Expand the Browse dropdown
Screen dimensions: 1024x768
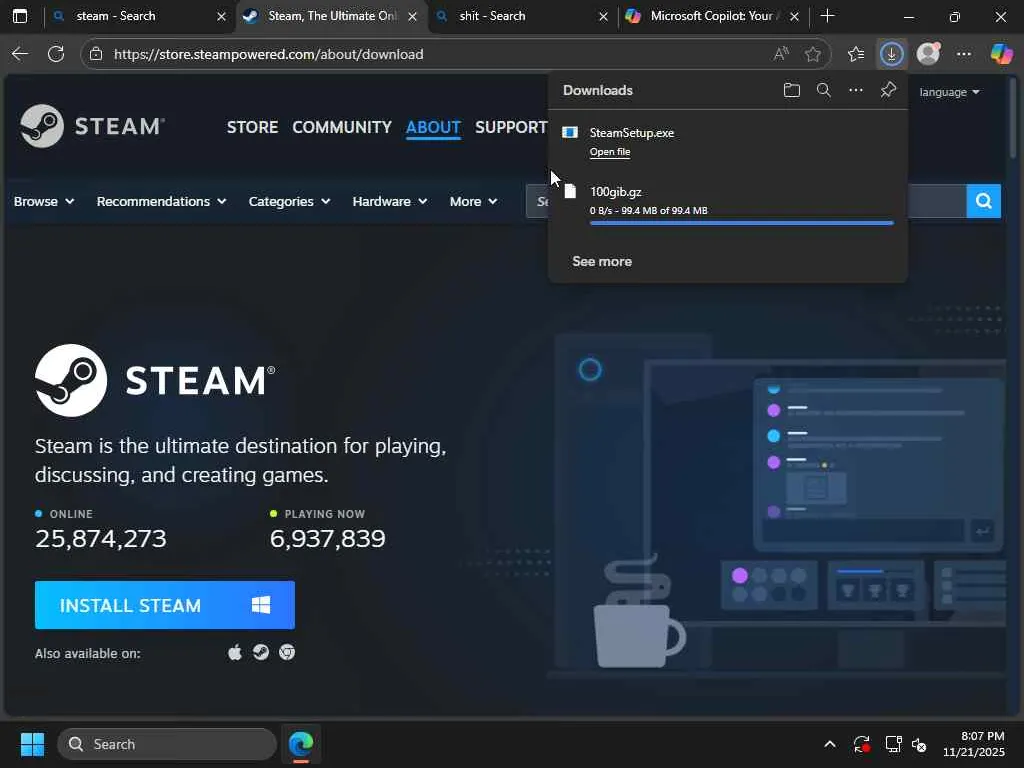pyautogui.click(x=44, y=201)
